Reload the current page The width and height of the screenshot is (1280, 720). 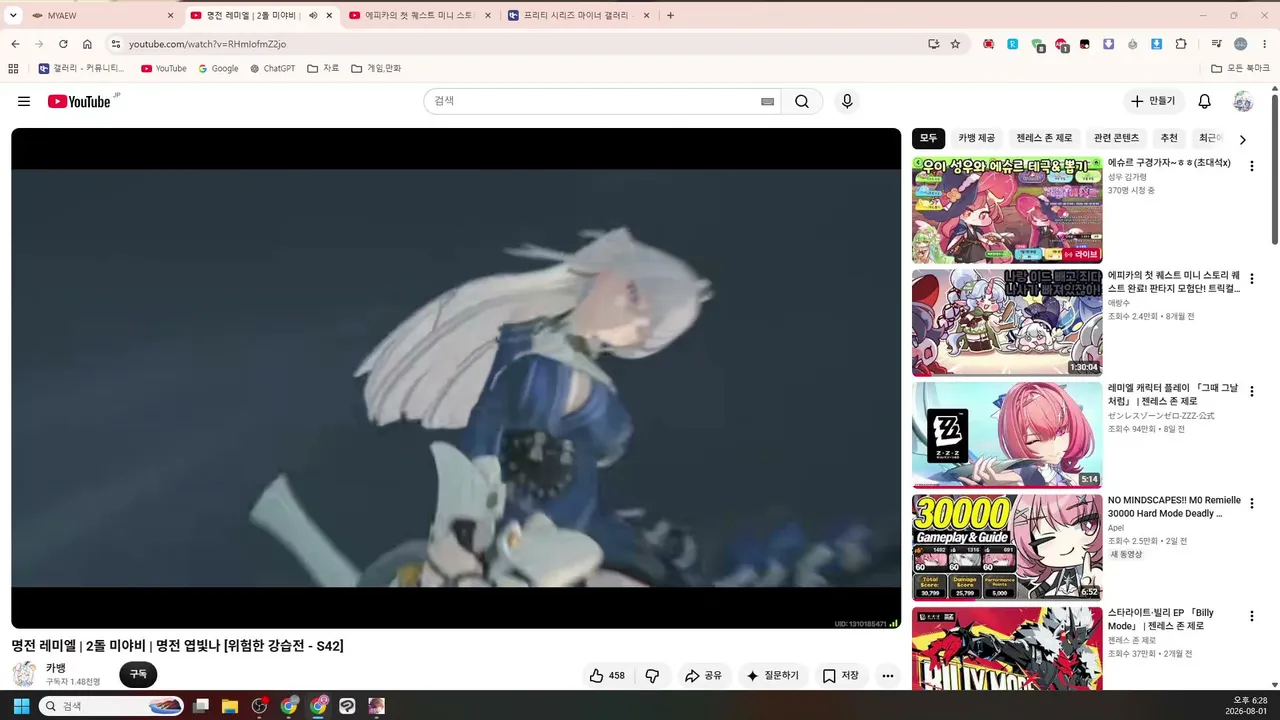[63, 44]
